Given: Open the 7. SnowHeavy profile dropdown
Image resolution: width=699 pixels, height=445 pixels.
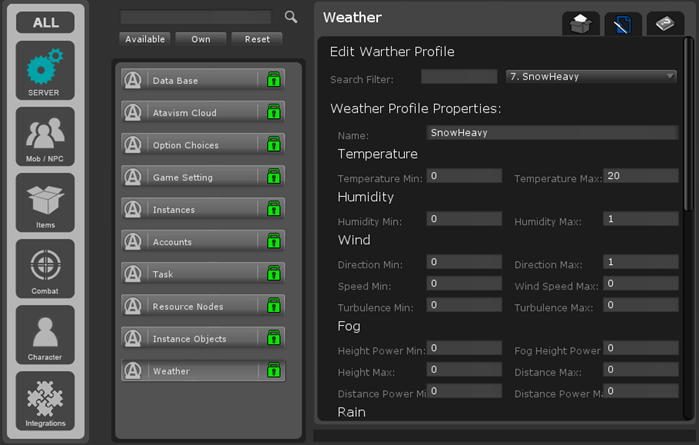Looking at the screenshot, I should pos(591,76).
